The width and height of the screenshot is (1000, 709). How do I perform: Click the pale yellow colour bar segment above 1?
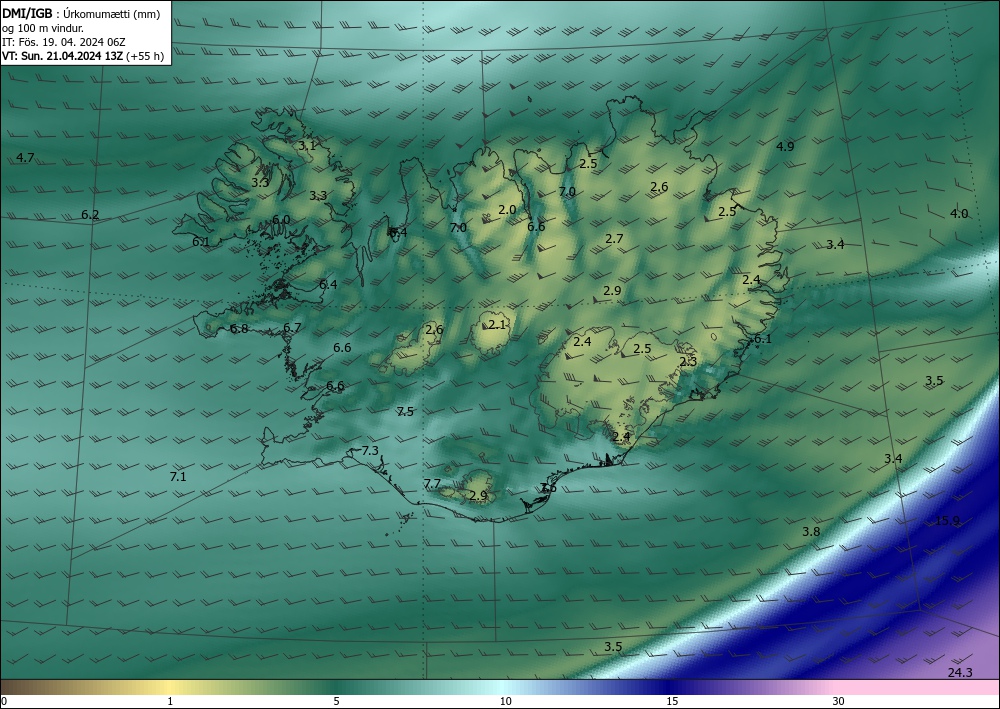click(x=170, y=687)
